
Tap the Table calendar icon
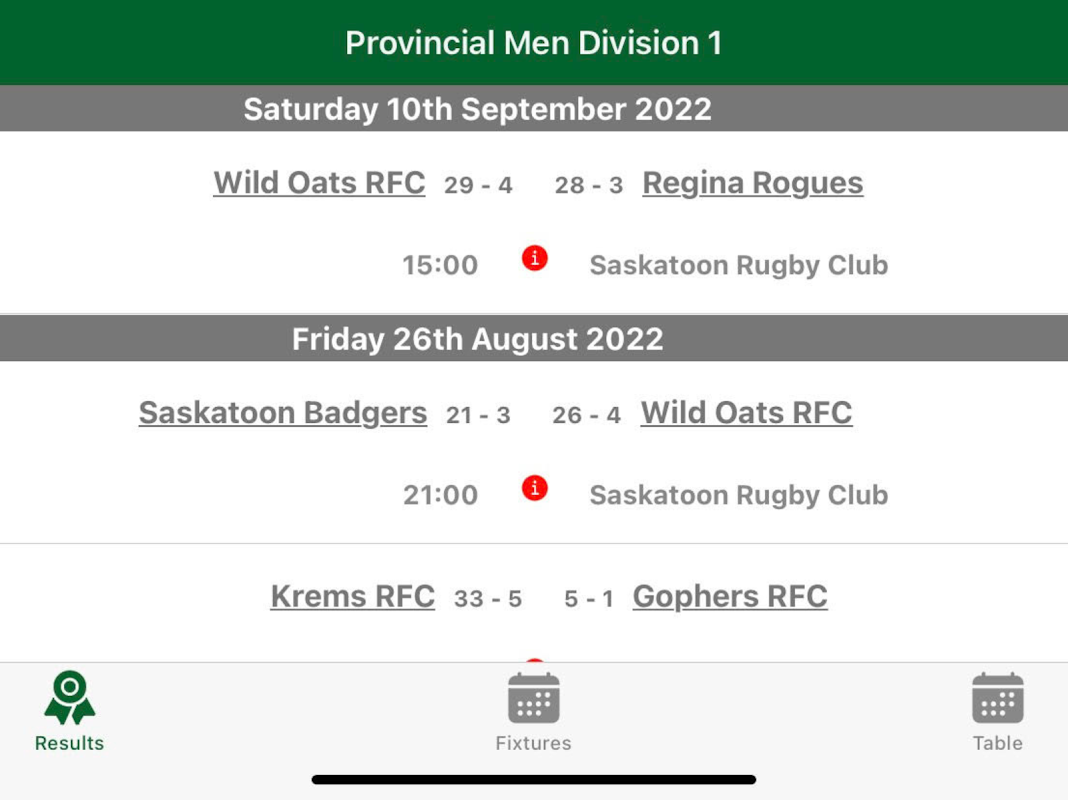997,698
